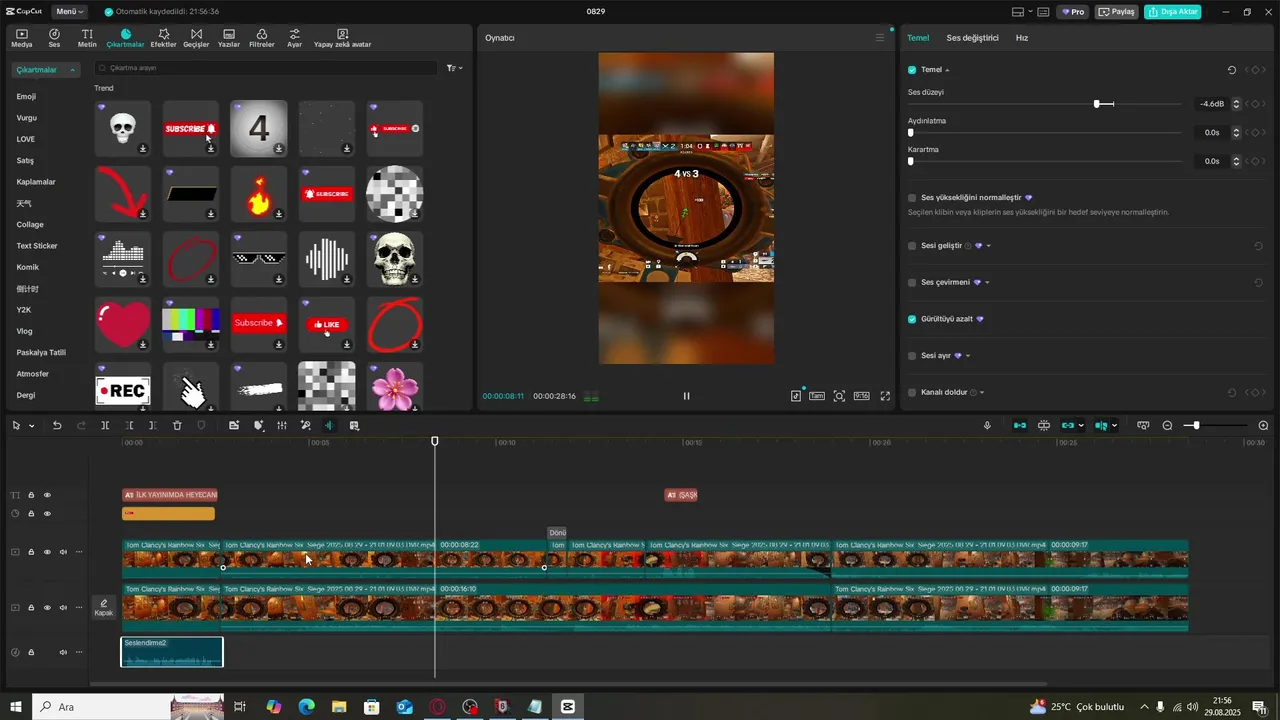Click the Tam quality button in player

817,396
